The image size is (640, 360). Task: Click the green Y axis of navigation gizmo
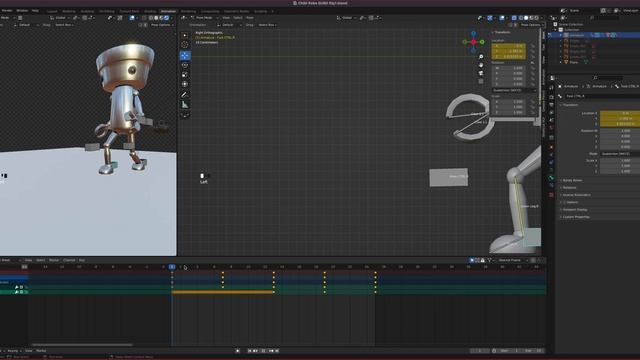pos(482,42)
